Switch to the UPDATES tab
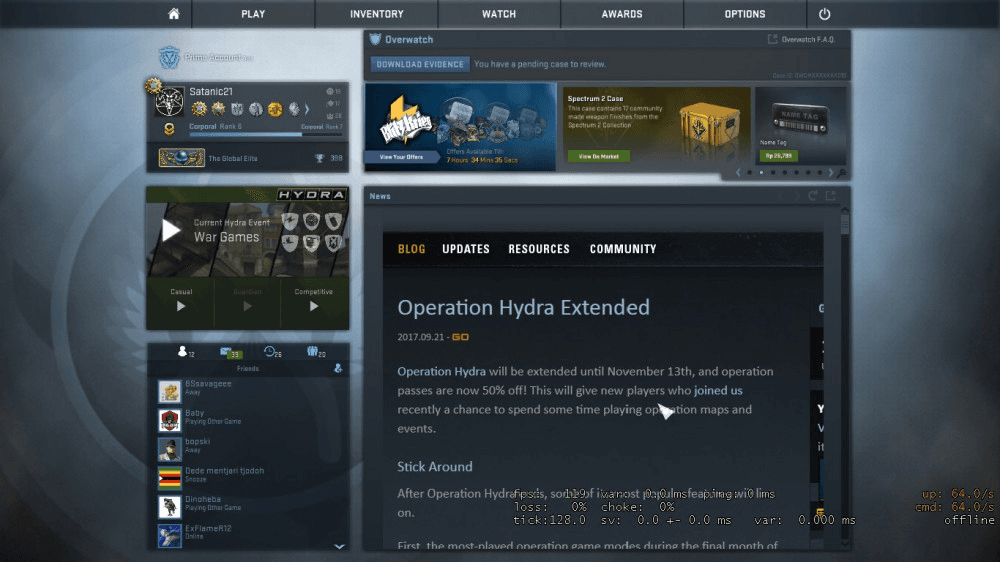 [x=466, y=249]
